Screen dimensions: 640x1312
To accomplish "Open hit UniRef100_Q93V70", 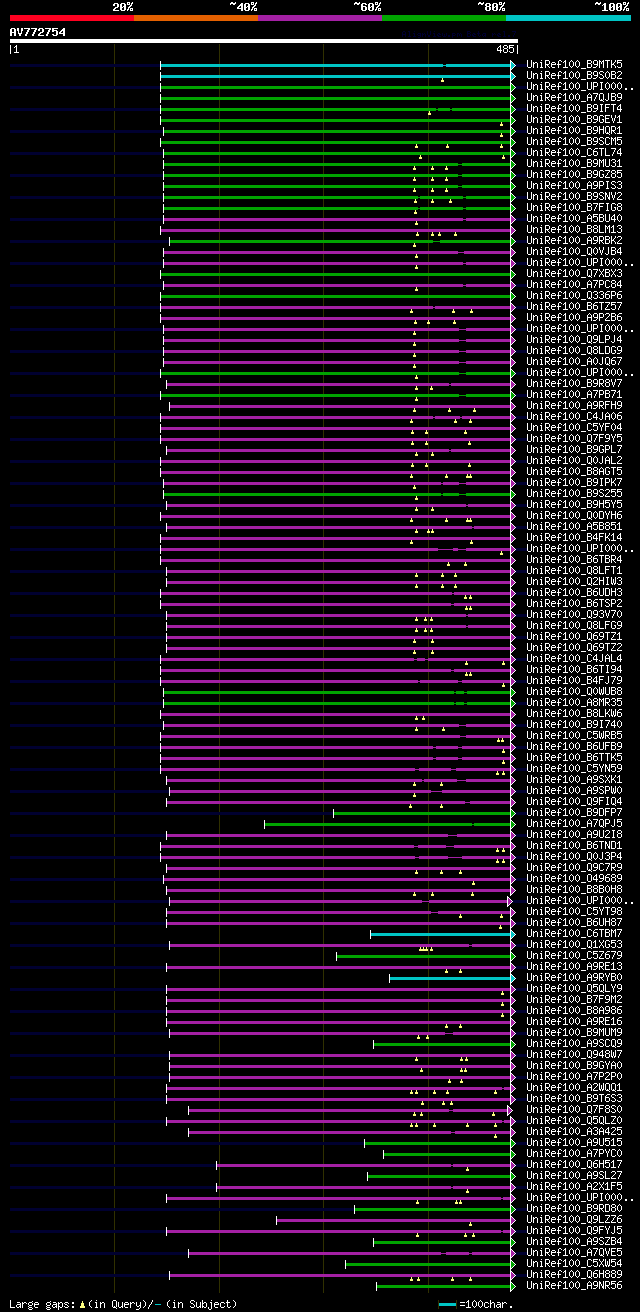I will [574, 614].
